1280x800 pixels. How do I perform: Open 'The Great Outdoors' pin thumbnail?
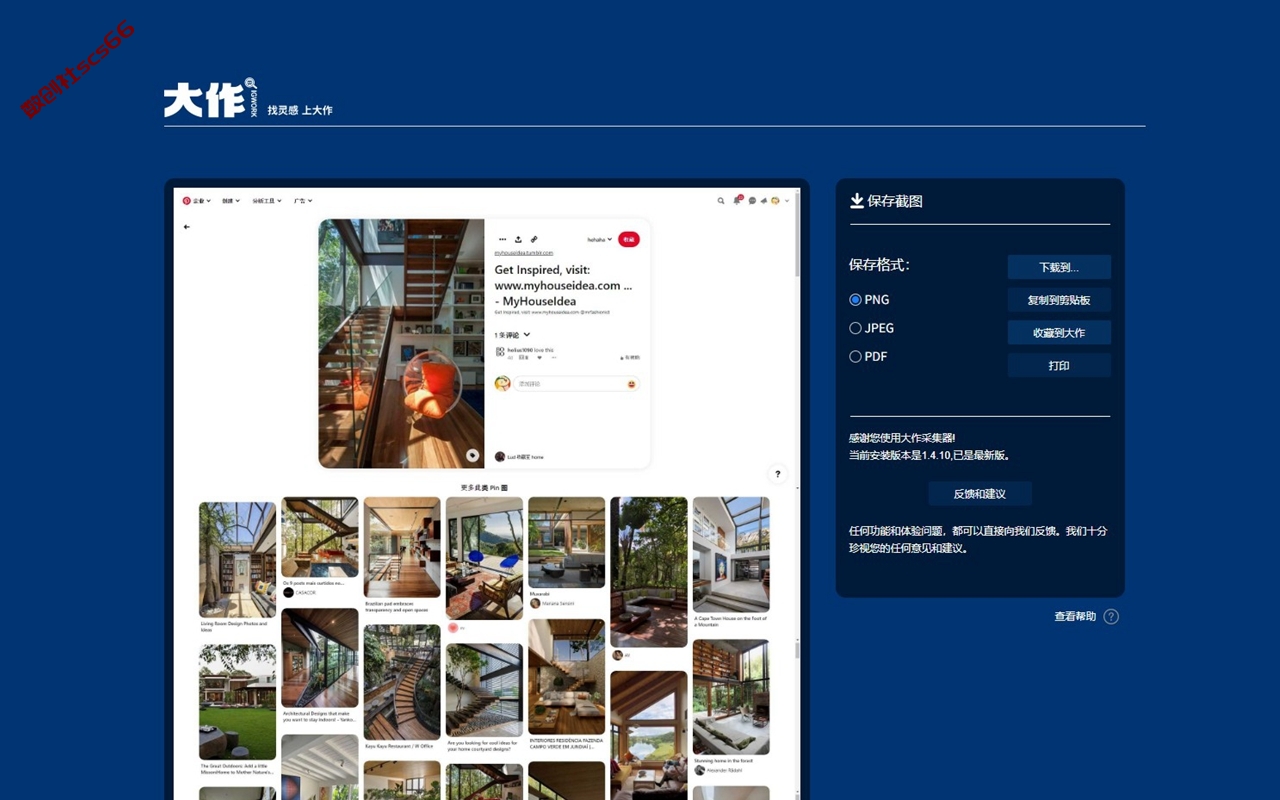coord(237,702)
